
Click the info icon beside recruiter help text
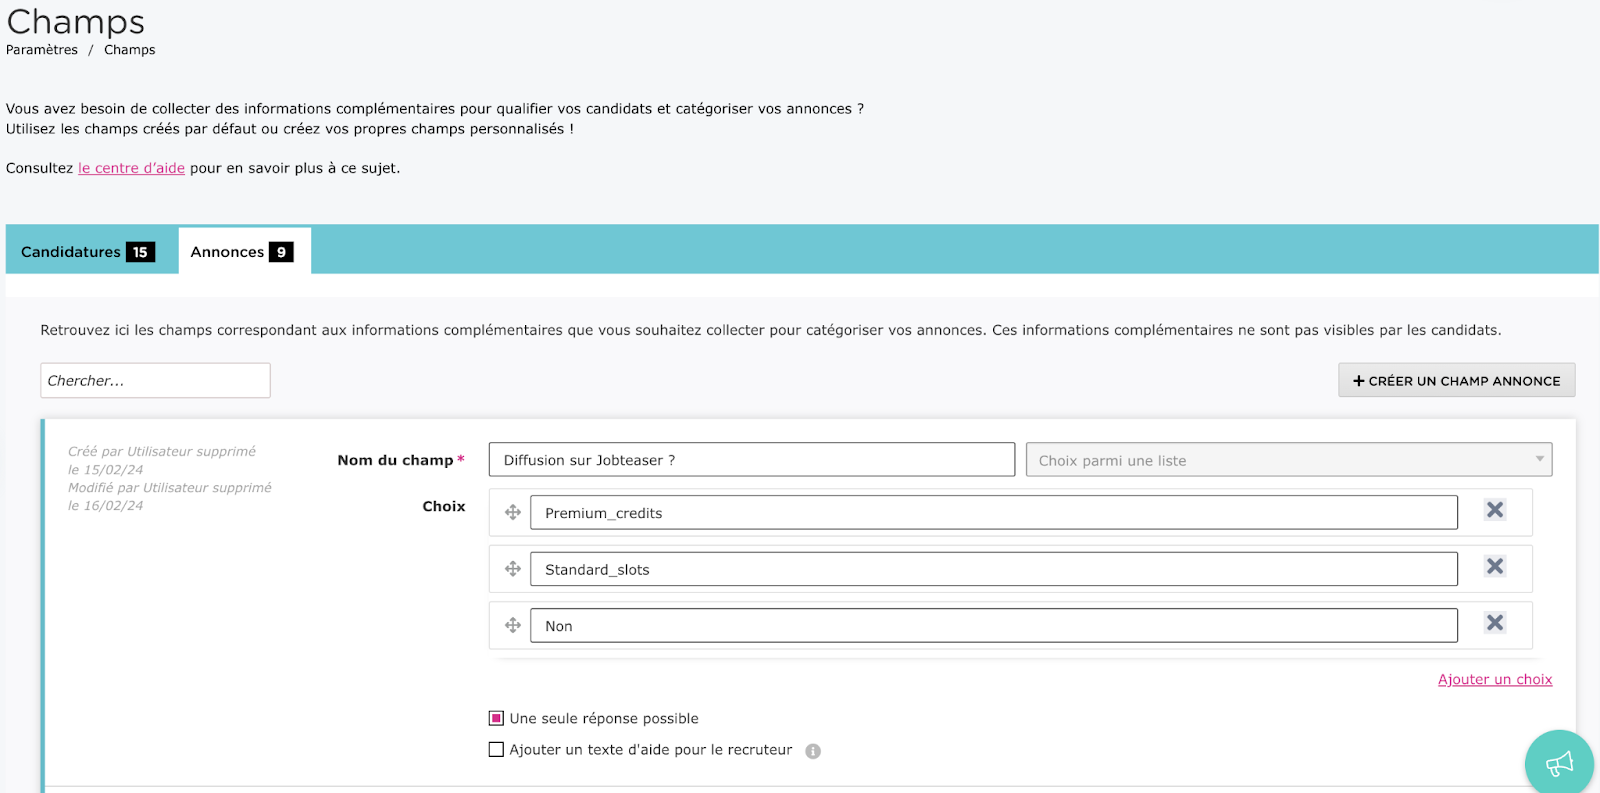pyautogui.click(x=813, y=751)
